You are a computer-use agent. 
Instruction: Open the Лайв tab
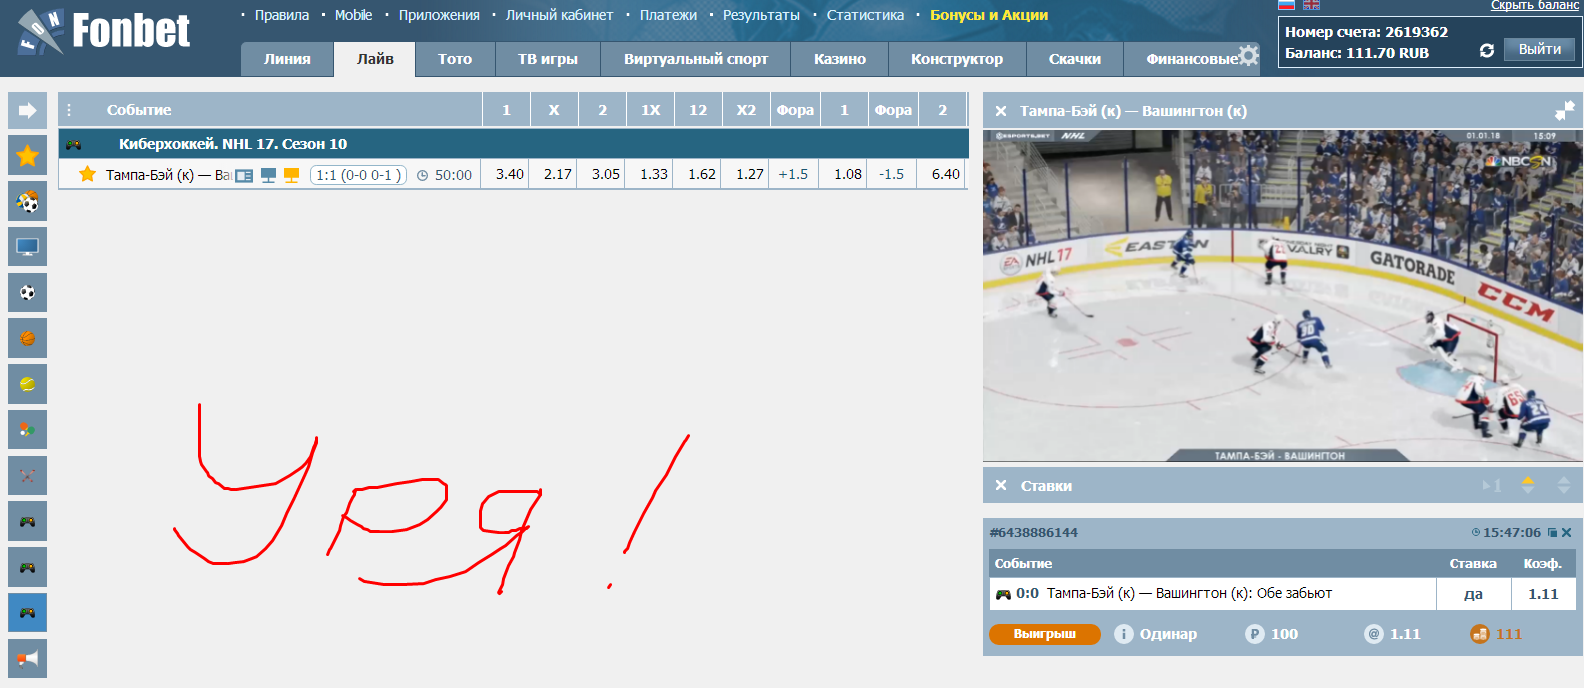click(375, 59)
